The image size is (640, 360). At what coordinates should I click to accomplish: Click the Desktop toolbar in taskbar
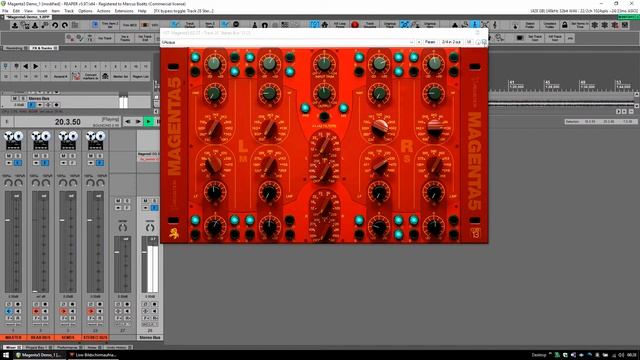tap(539, 355)
